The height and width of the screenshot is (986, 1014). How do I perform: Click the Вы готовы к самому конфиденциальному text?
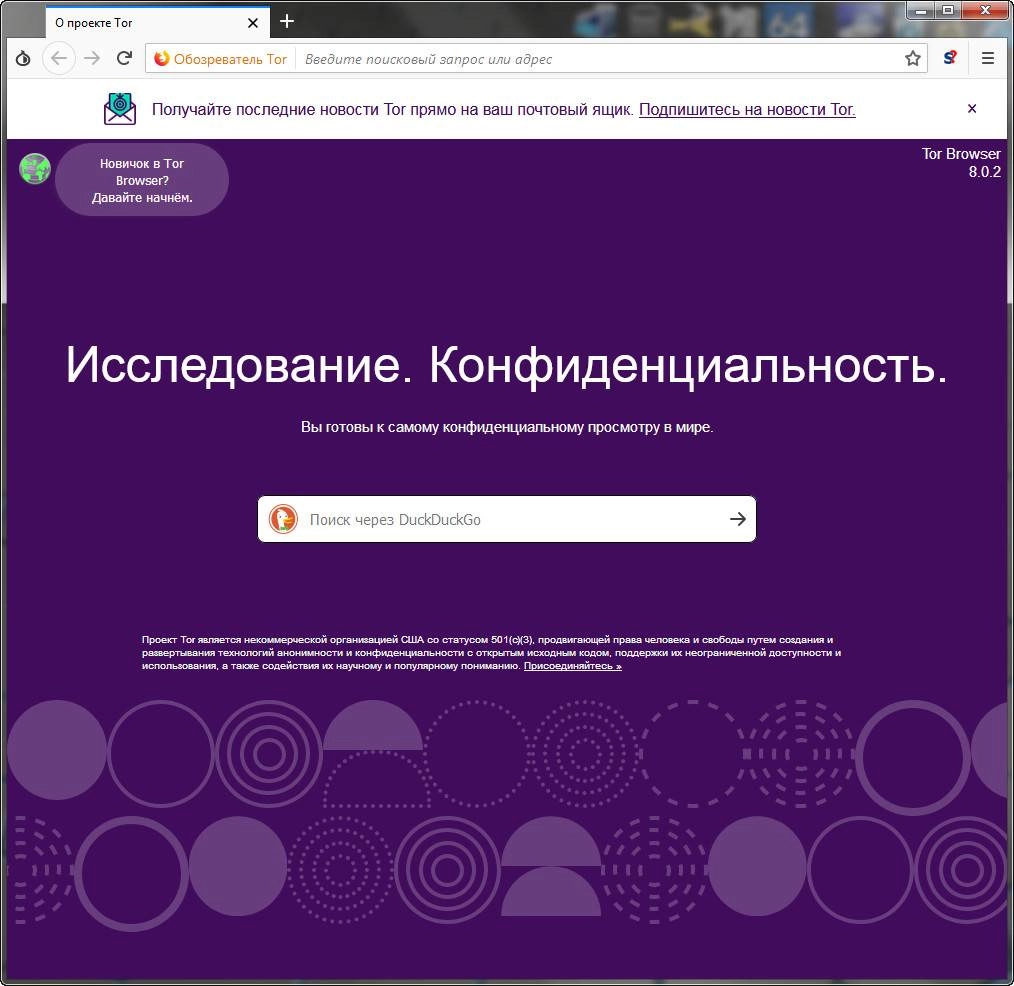pyautogui.click(x=506, y=427)
